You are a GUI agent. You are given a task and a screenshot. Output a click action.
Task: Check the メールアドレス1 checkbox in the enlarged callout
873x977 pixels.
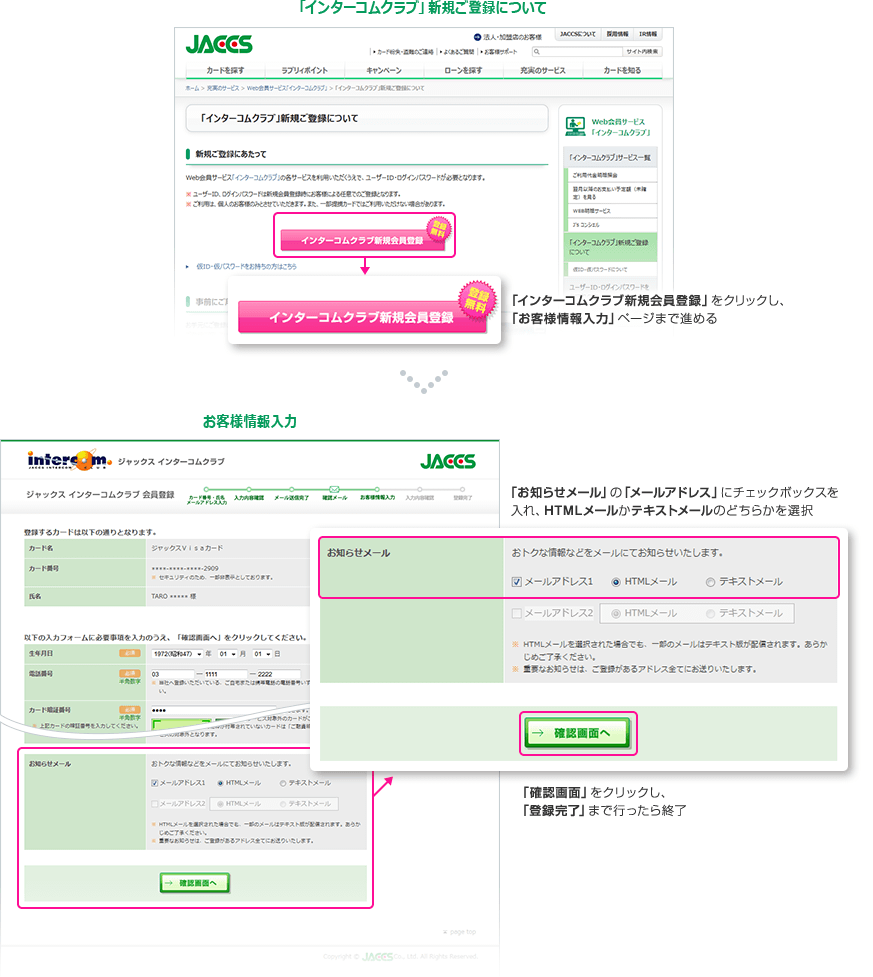pyautogui.click(x=517, y=582)
